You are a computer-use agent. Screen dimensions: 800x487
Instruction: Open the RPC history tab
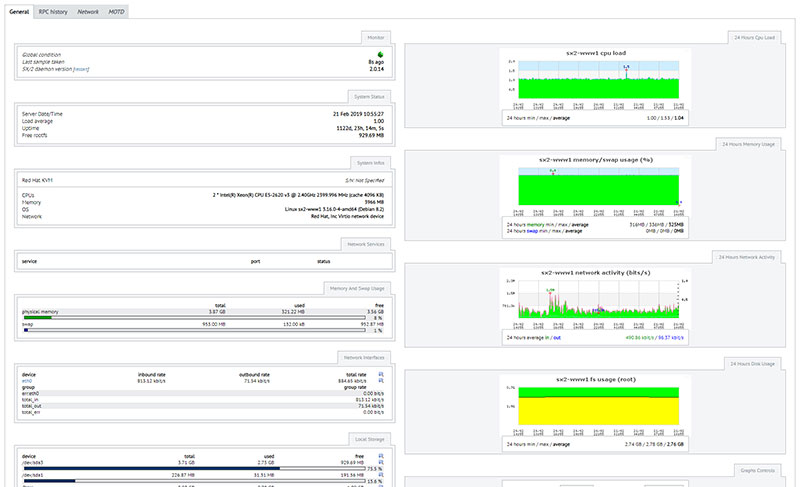pyautogui.click(x=53, y=12)
